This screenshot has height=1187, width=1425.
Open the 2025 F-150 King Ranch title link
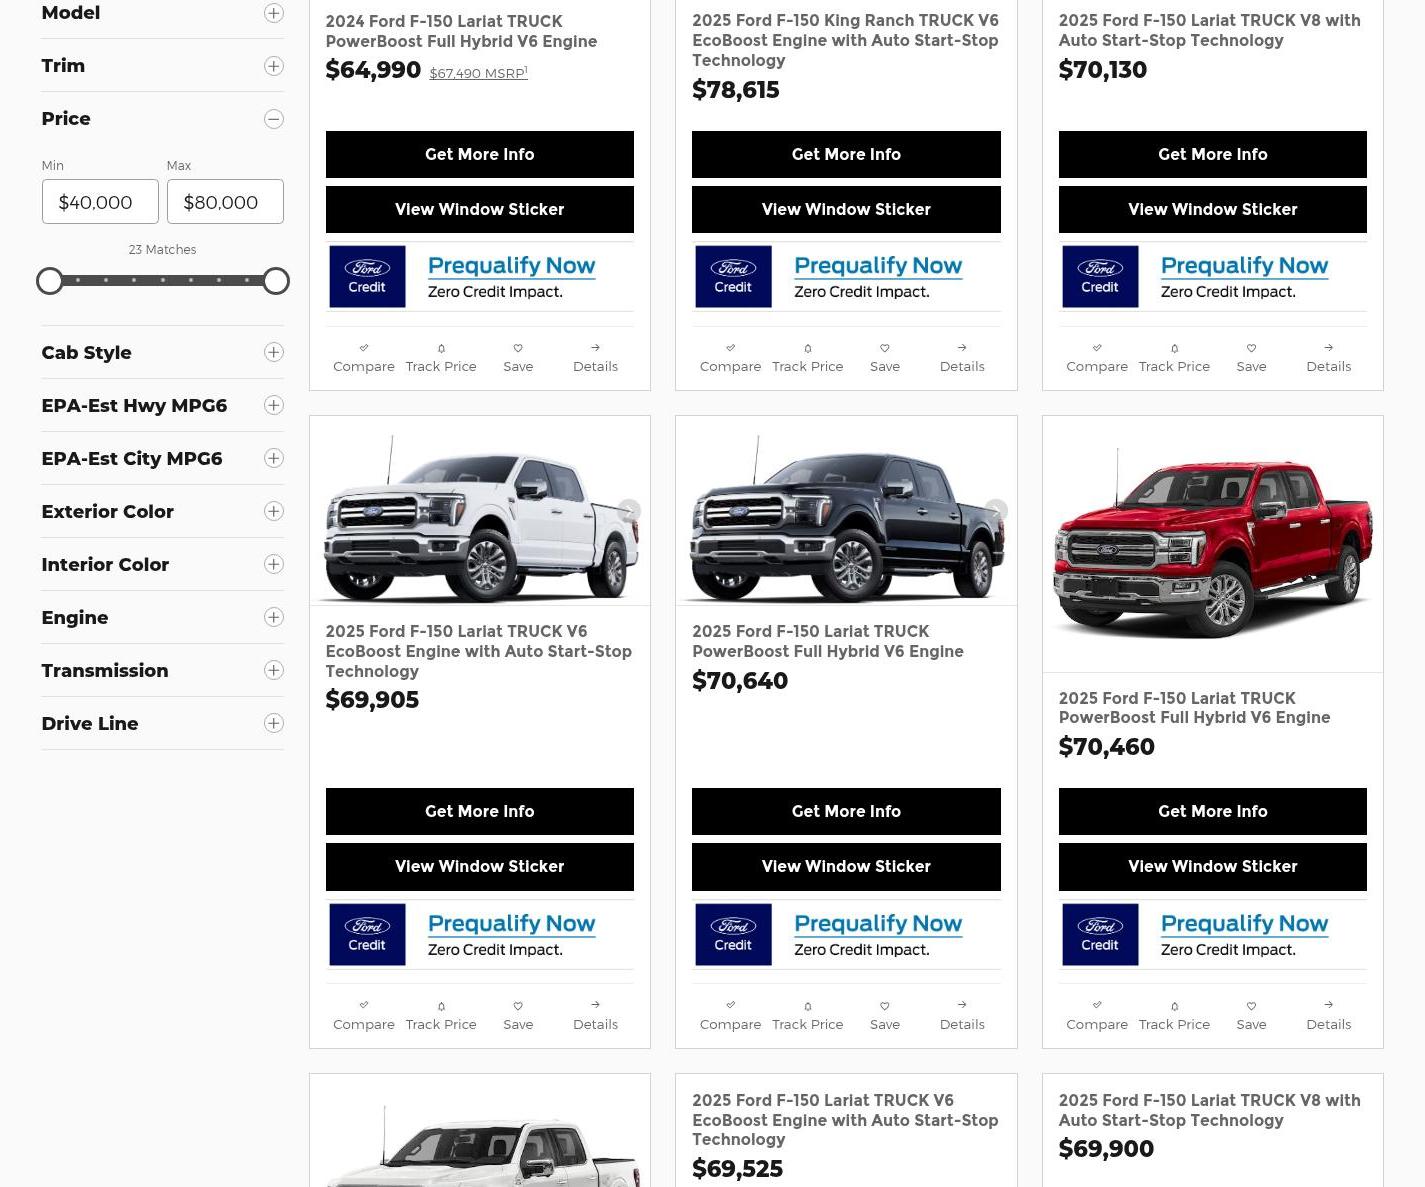click(x=845, y=40)
